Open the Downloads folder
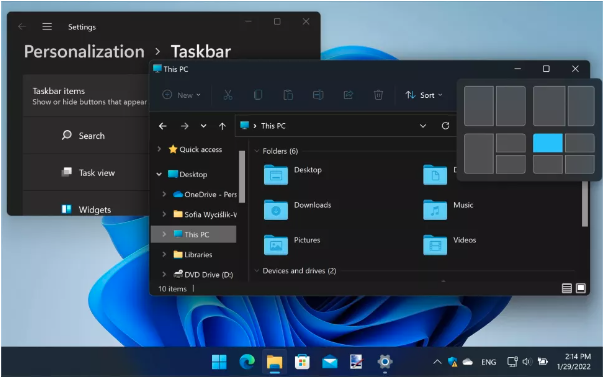 tap(276, 210)
